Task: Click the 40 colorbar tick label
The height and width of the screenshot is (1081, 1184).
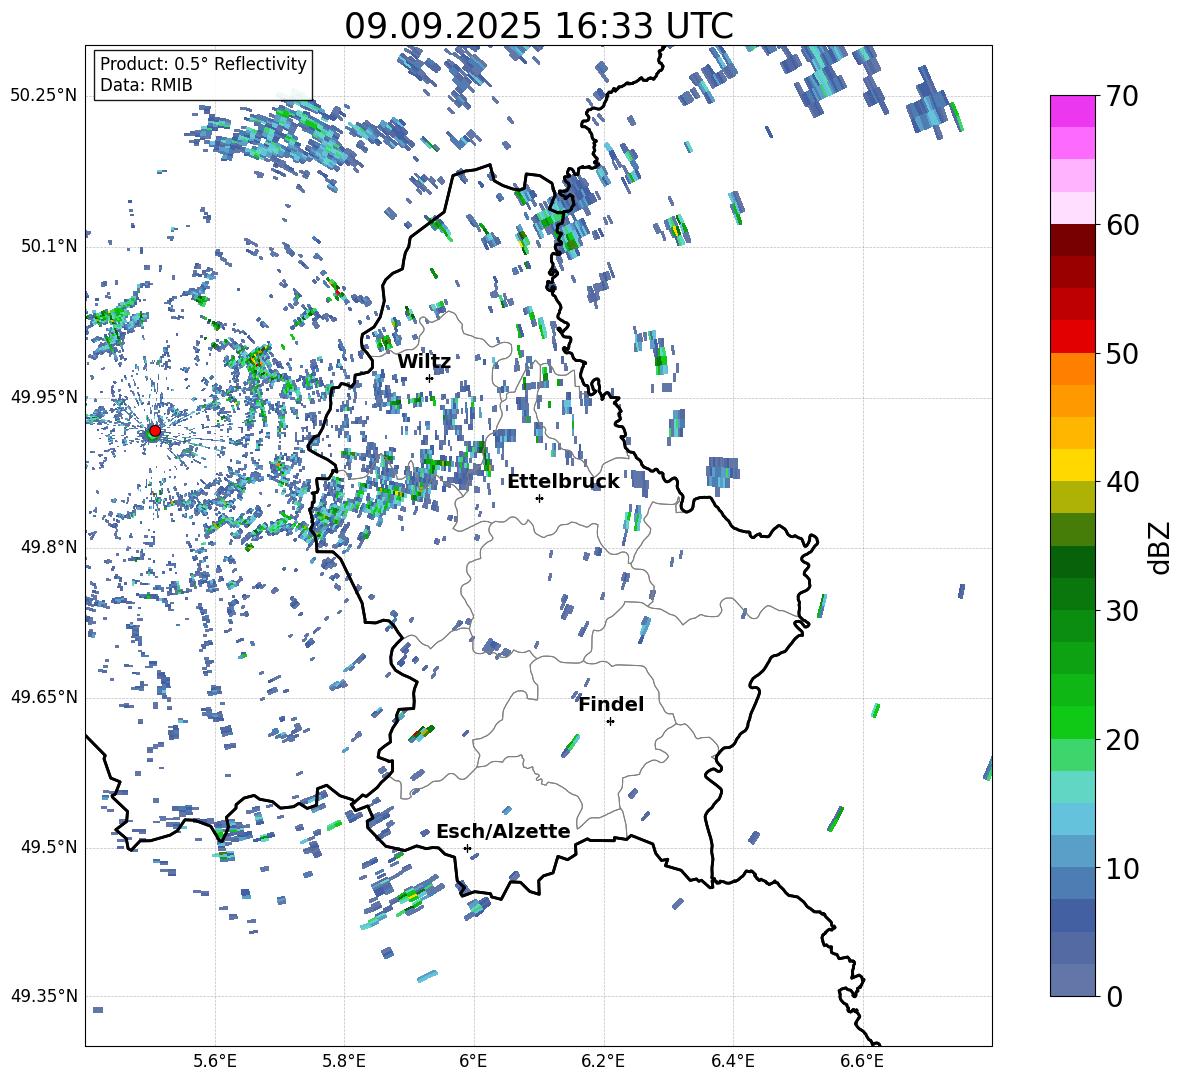Action: [1122, 482]
